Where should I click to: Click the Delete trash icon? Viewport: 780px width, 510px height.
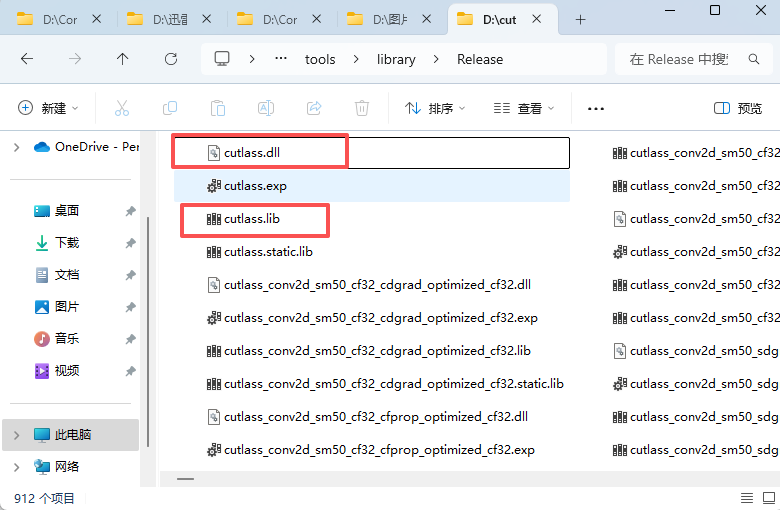pyautogui.click(x=362, y=108)
